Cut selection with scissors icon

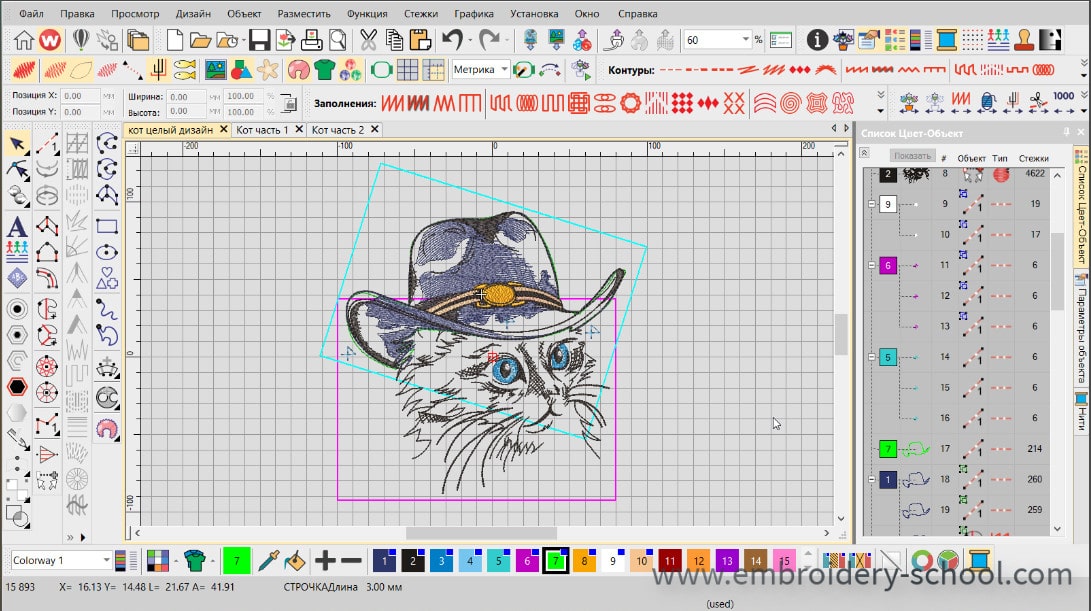pyautogui.click(x=368, y=40)
